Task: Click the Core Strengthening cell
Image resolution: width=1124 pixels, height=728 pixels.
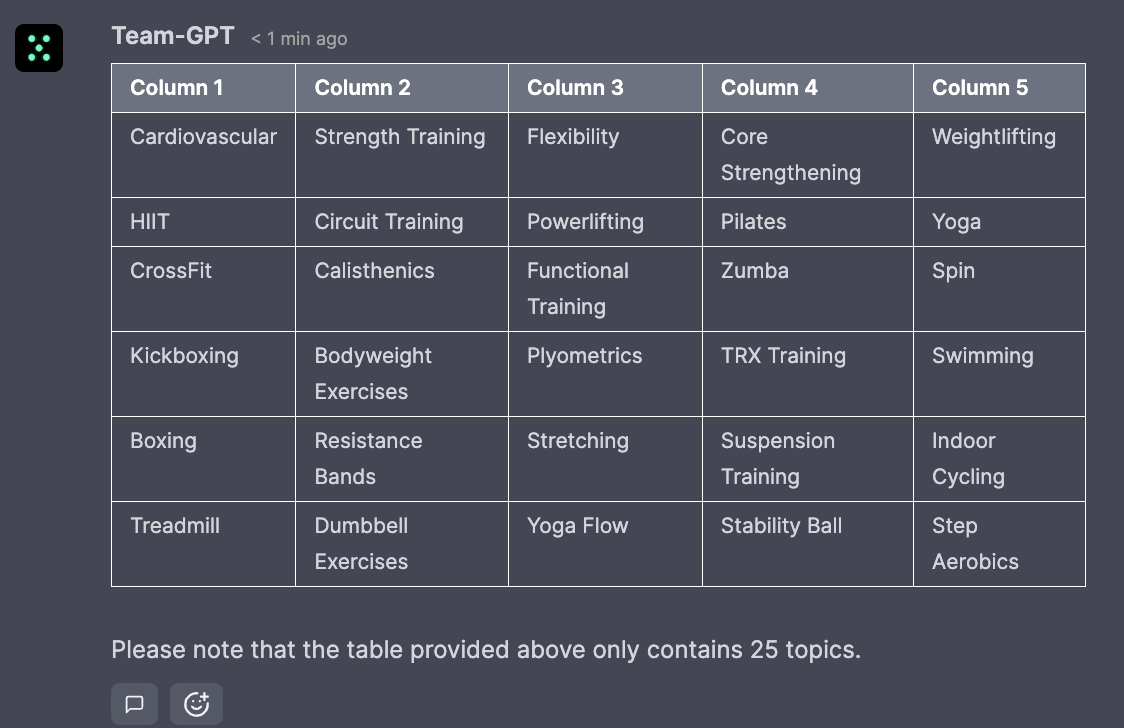Action: pos(808,155)
